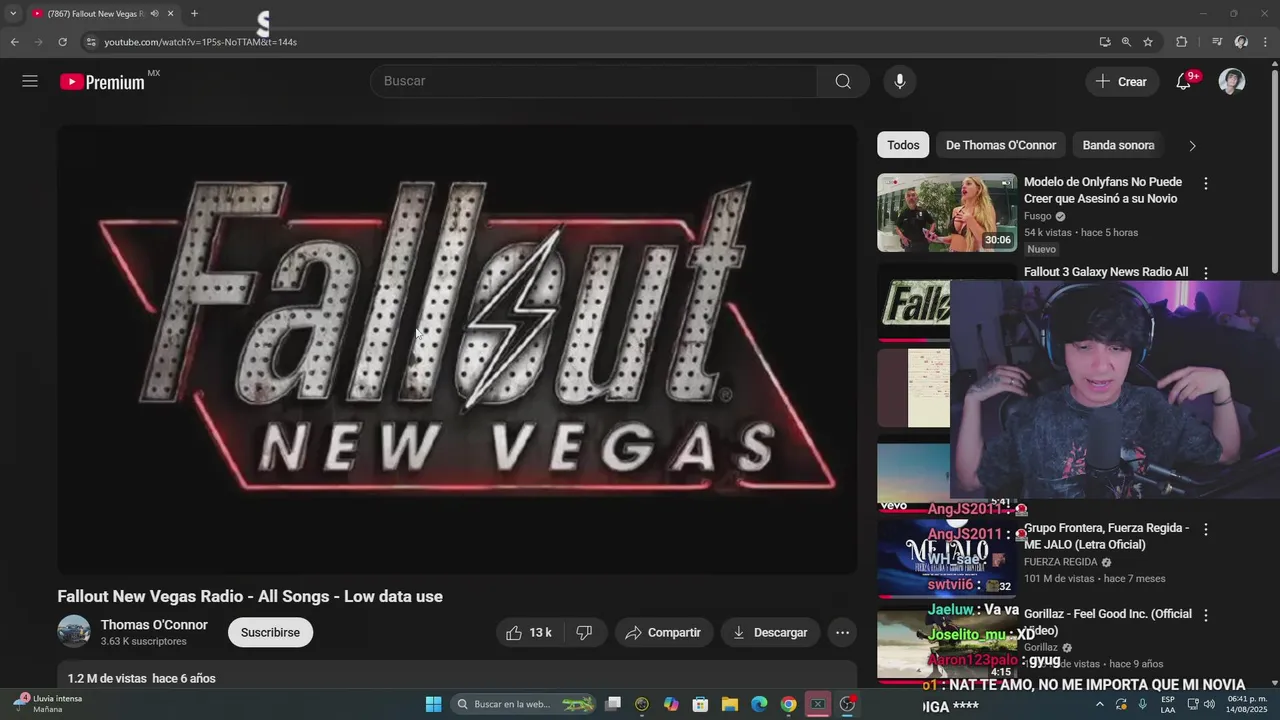1280x720 pixels.
Task: Show hidden system tray icons chevron
Action: [1101, 704]
